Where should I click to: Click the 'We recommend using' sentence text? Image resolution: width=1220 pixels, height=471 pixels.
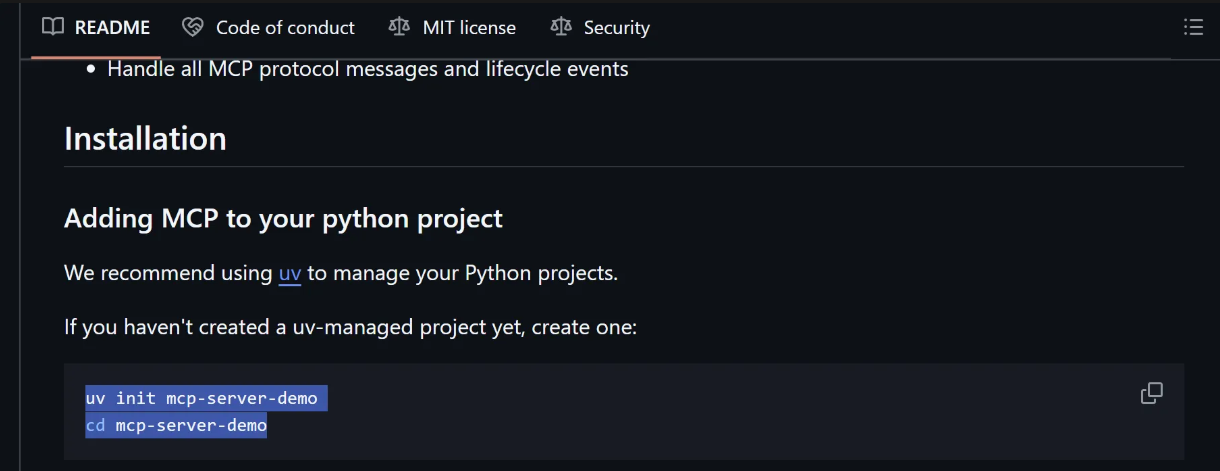[x=168, y=273]
